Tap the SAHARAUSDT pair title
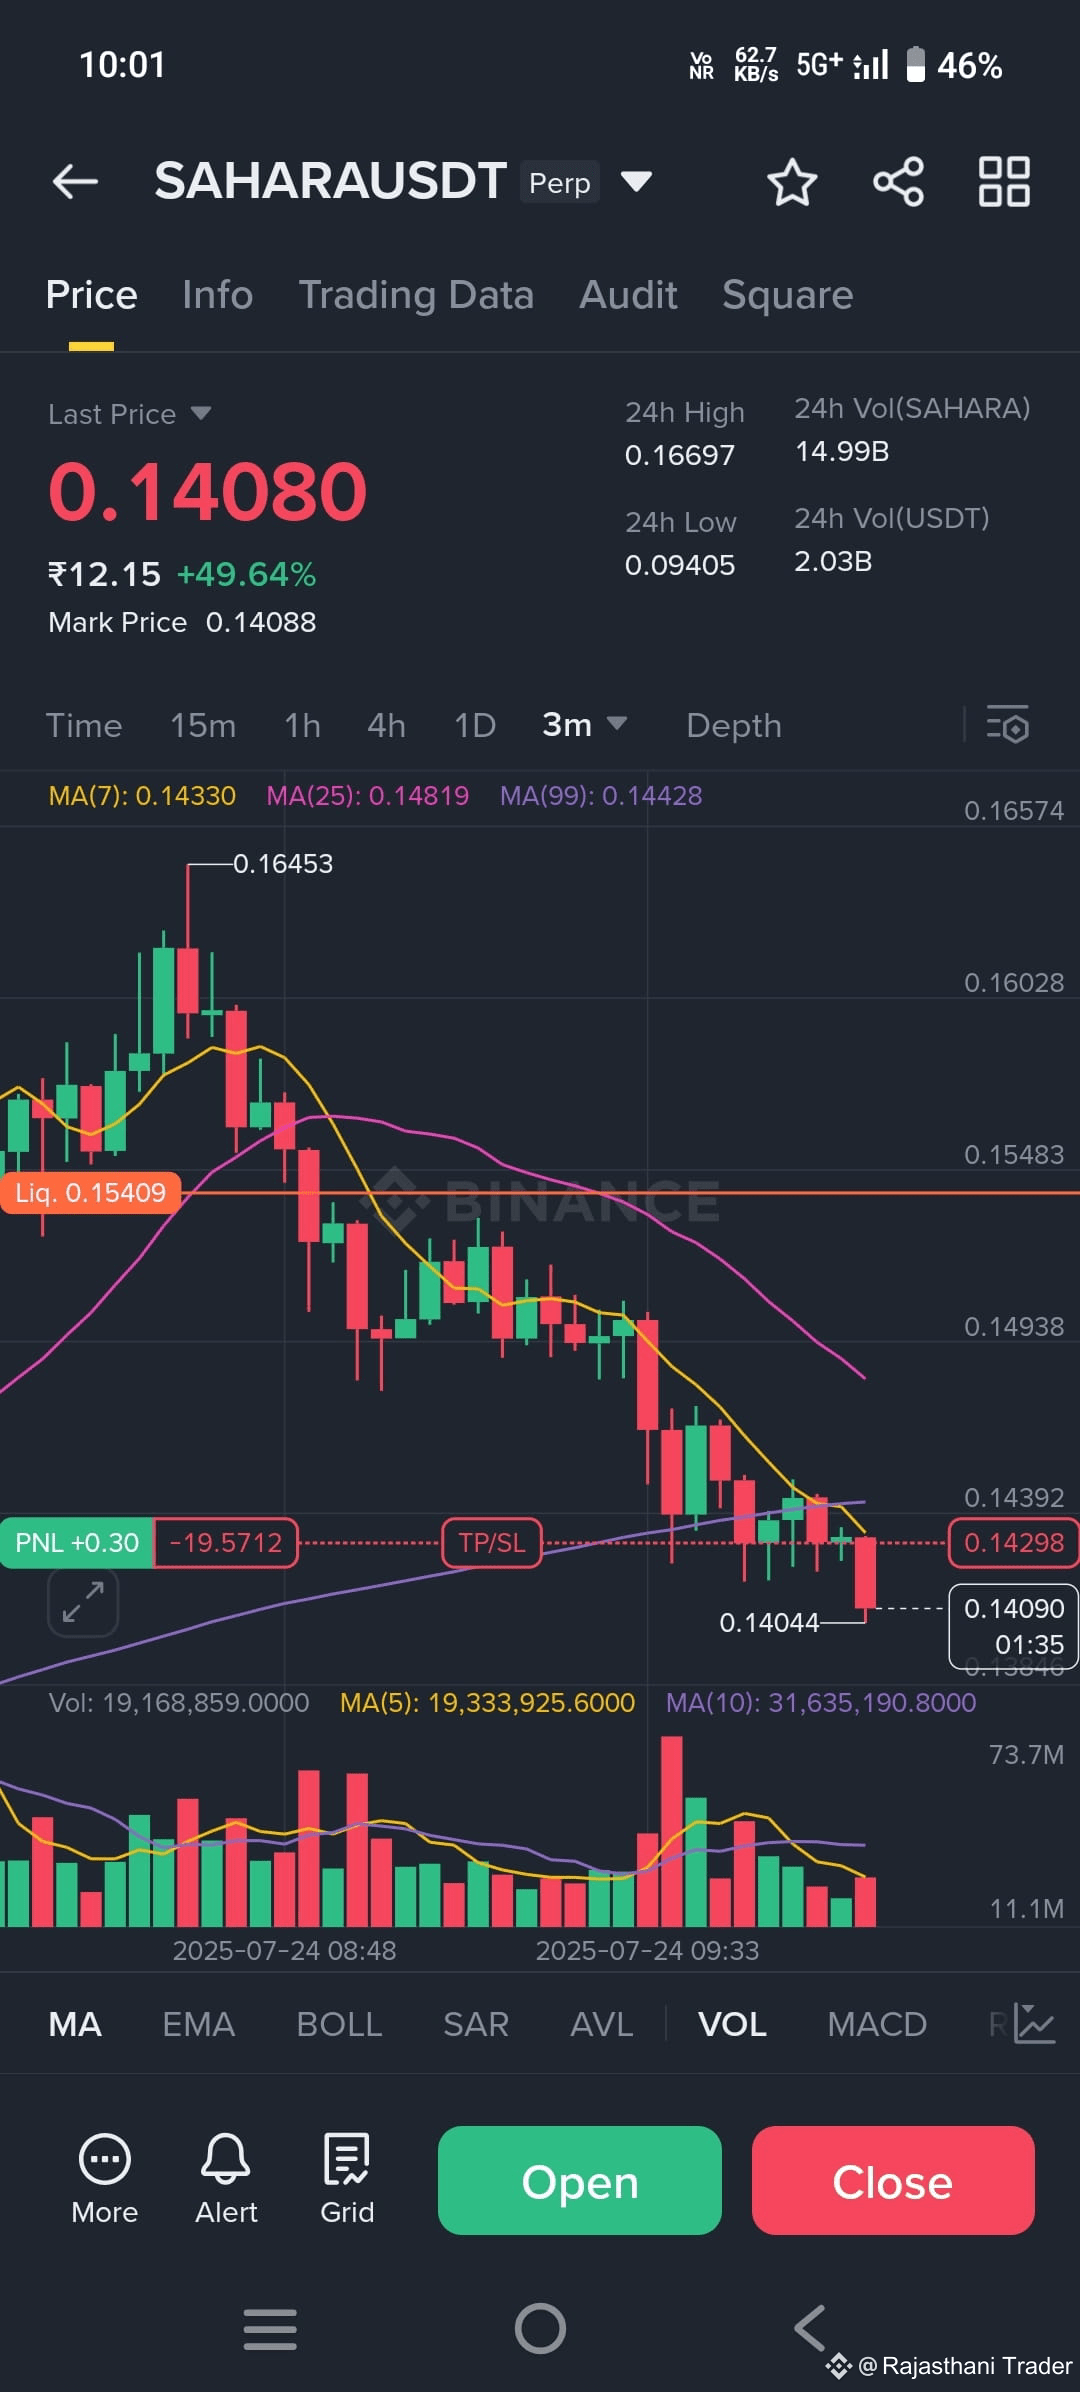 tap(330, 182)
